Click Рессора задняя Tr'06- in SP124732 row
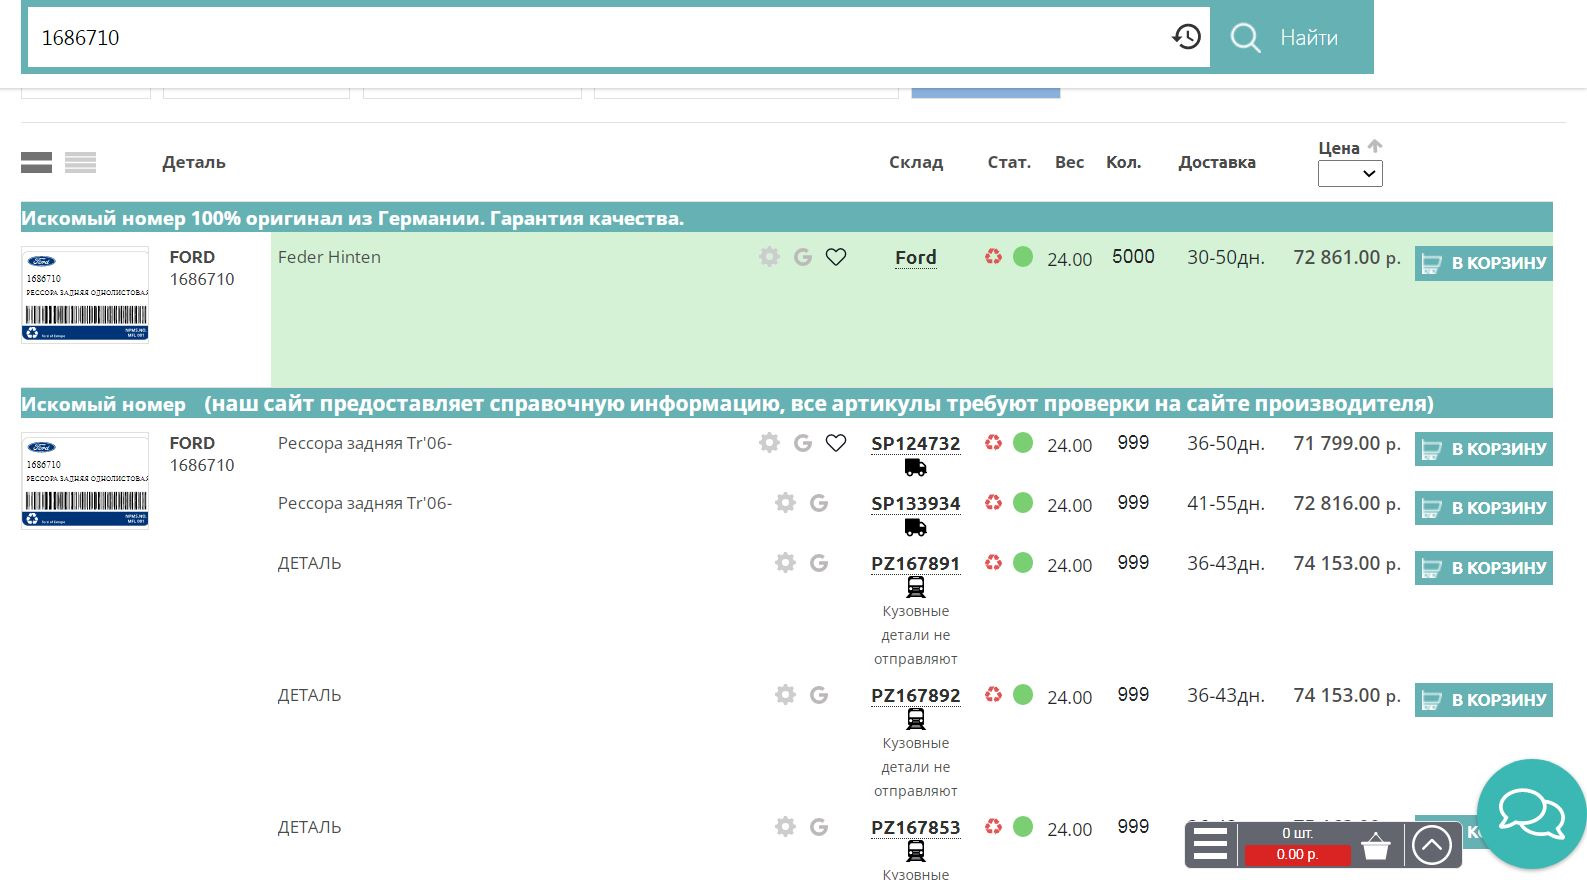This screenshot has width=1587, height=880. click(365, 443)
